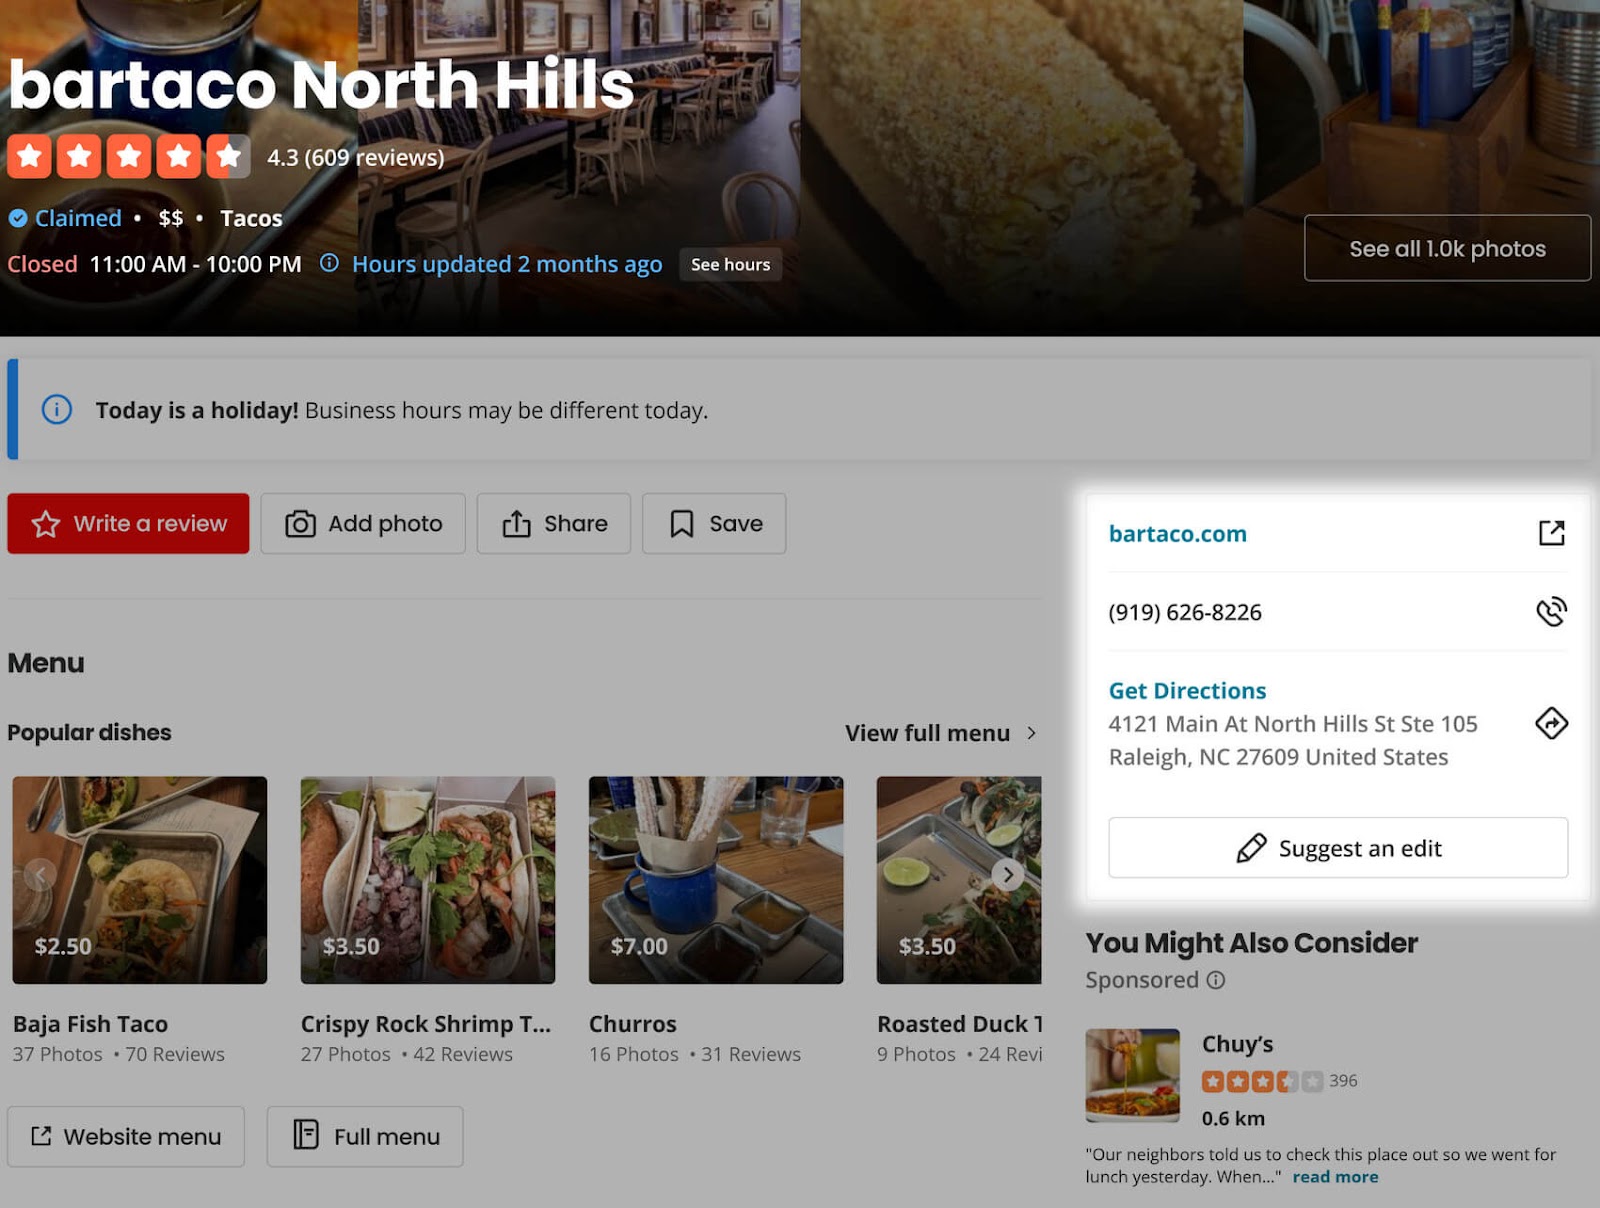Open the Baja Fish Taco photo thumbnail
The height and width of the screenshot is (1208, 1600).
coord(138,878)
